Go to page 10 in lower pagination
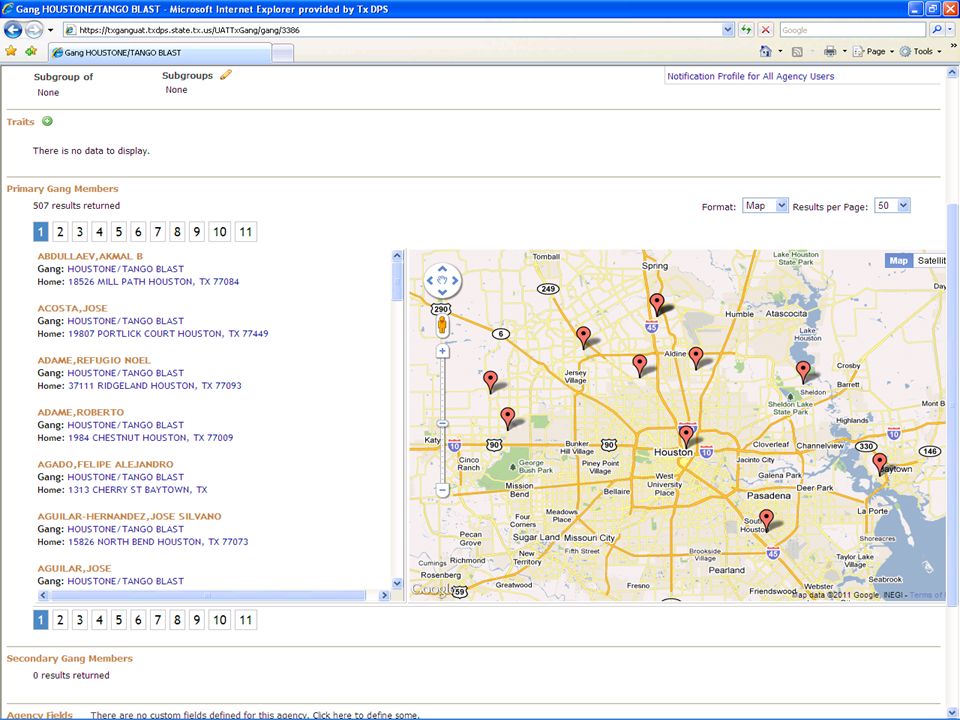 (220, 620)
